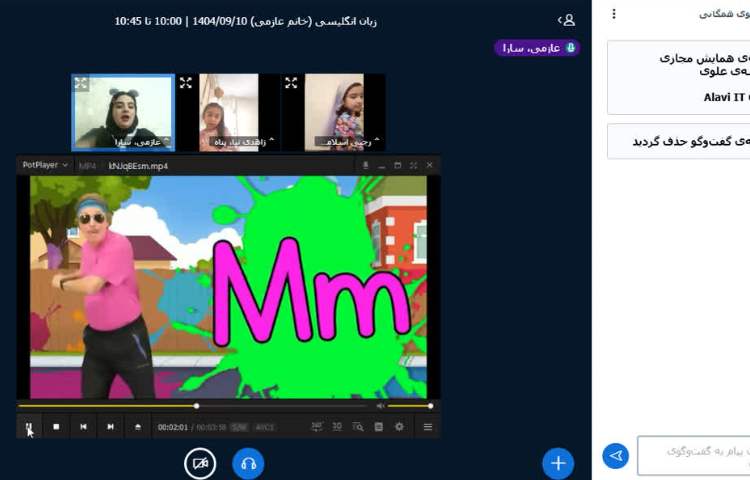Open options caret on teacher's webcam label
Screen dimensions: 750x480
coord(166,141)
